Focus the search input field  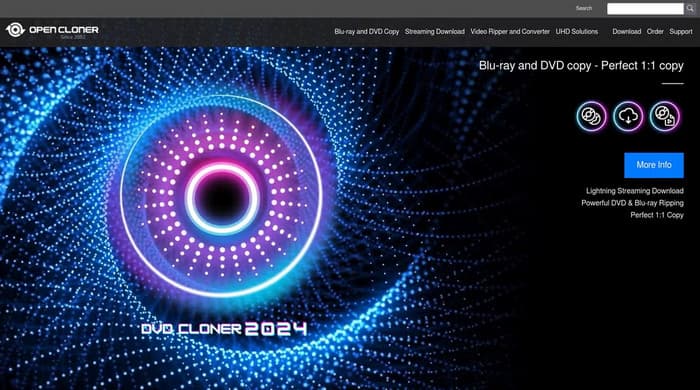pyautogui.click(x=645, y=8)
